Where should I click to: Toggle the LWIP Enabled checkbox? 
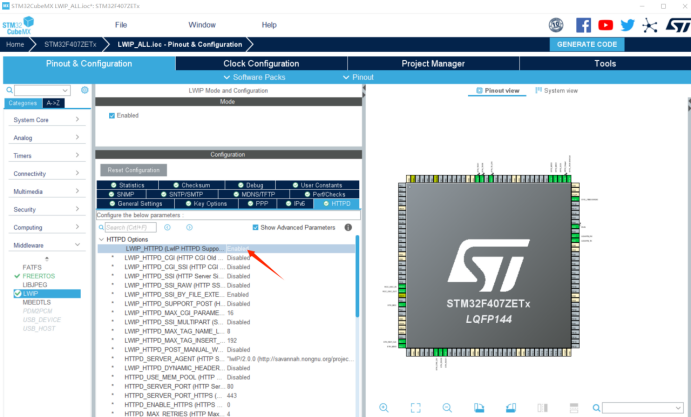112,115
